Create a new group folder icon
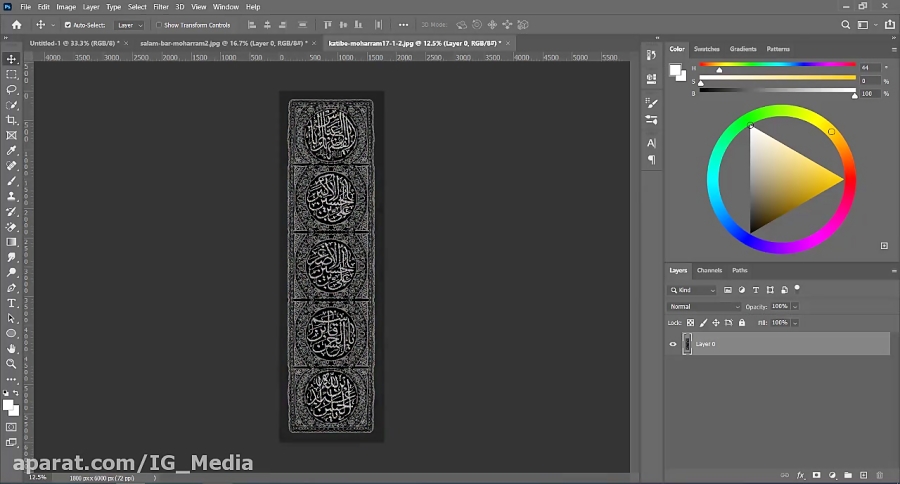The image size is (900, 484). pos(848,475)
